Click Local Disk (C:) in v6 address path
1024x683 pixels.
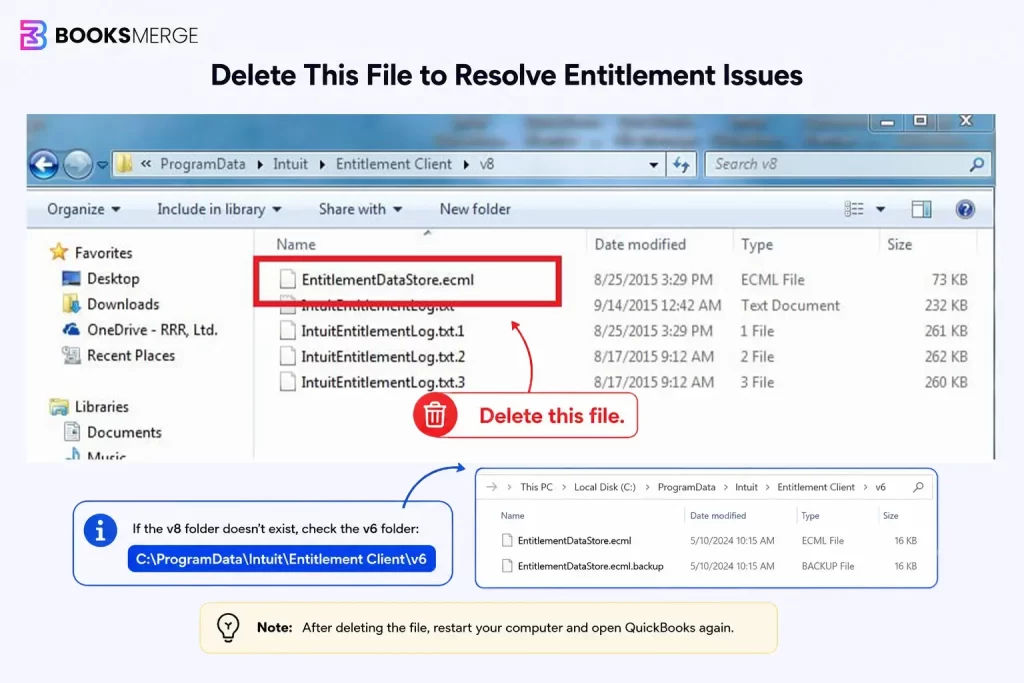point(604,487)
